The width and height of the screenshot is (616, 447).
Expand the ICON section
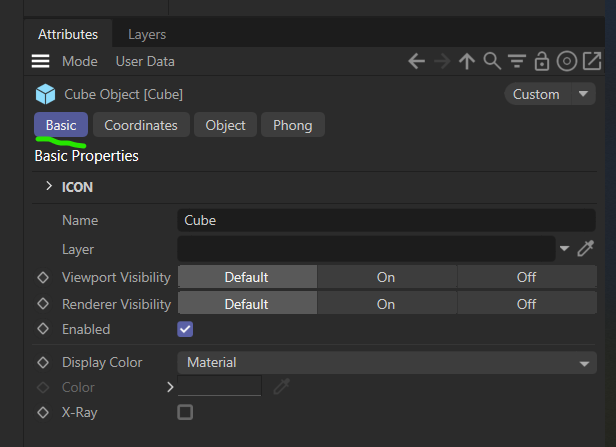click(49, 186)
